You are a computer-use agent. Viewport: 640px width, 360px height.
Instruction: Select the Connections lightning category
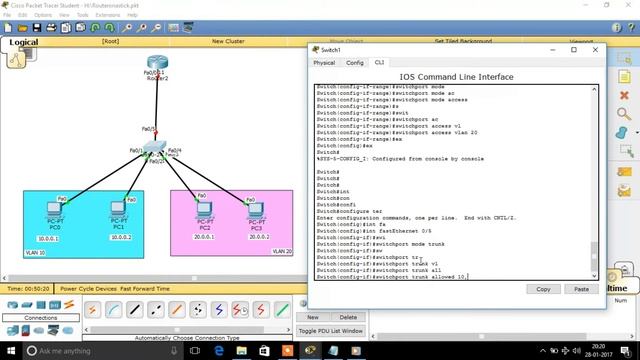pyautogui.click(x=69, y=304)
